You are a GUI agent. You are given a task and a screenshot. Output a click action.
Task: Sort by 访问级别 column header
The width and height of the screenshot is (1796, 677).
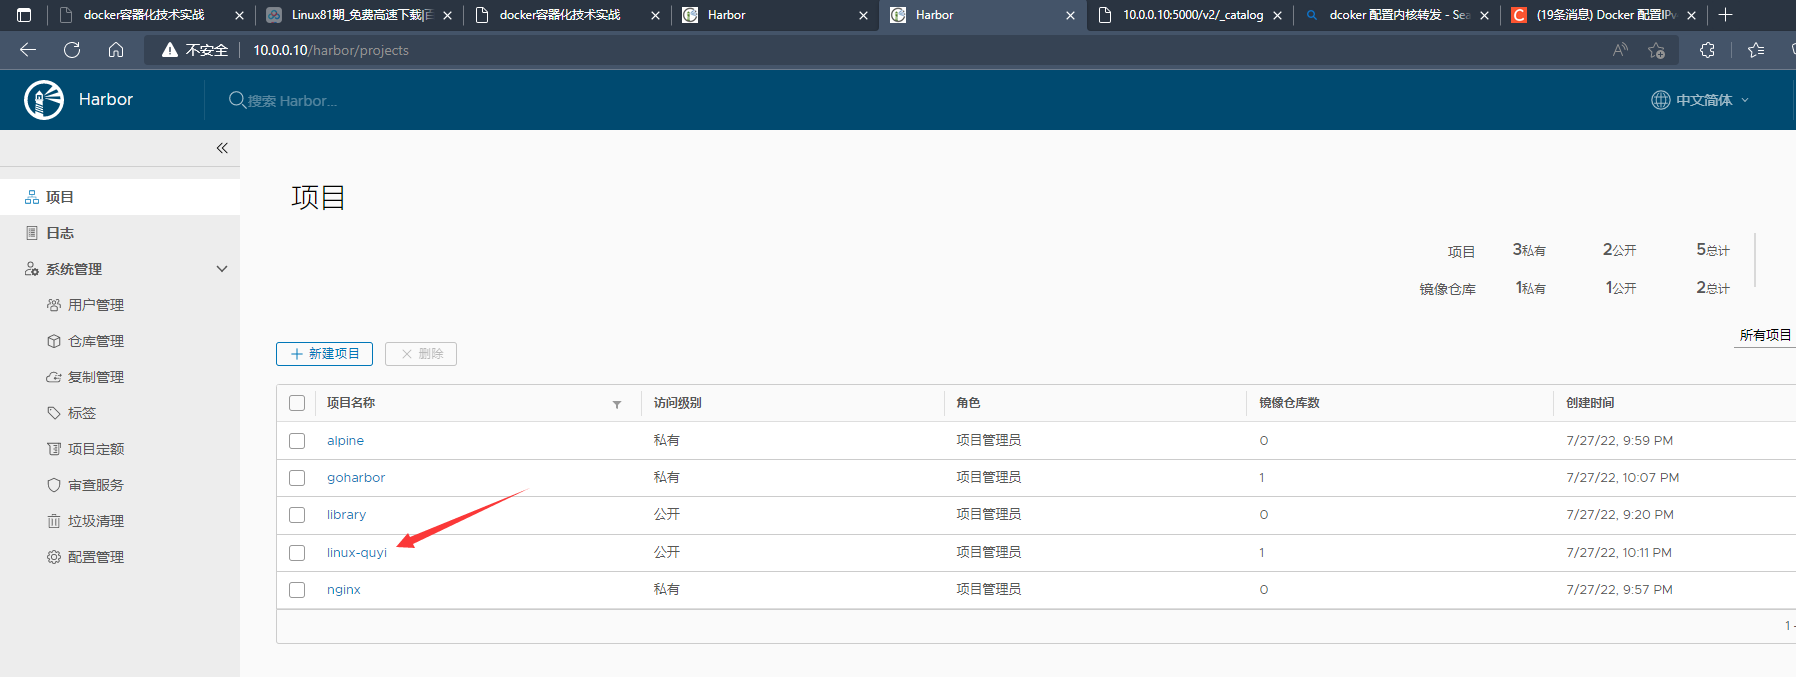point(678,403)
